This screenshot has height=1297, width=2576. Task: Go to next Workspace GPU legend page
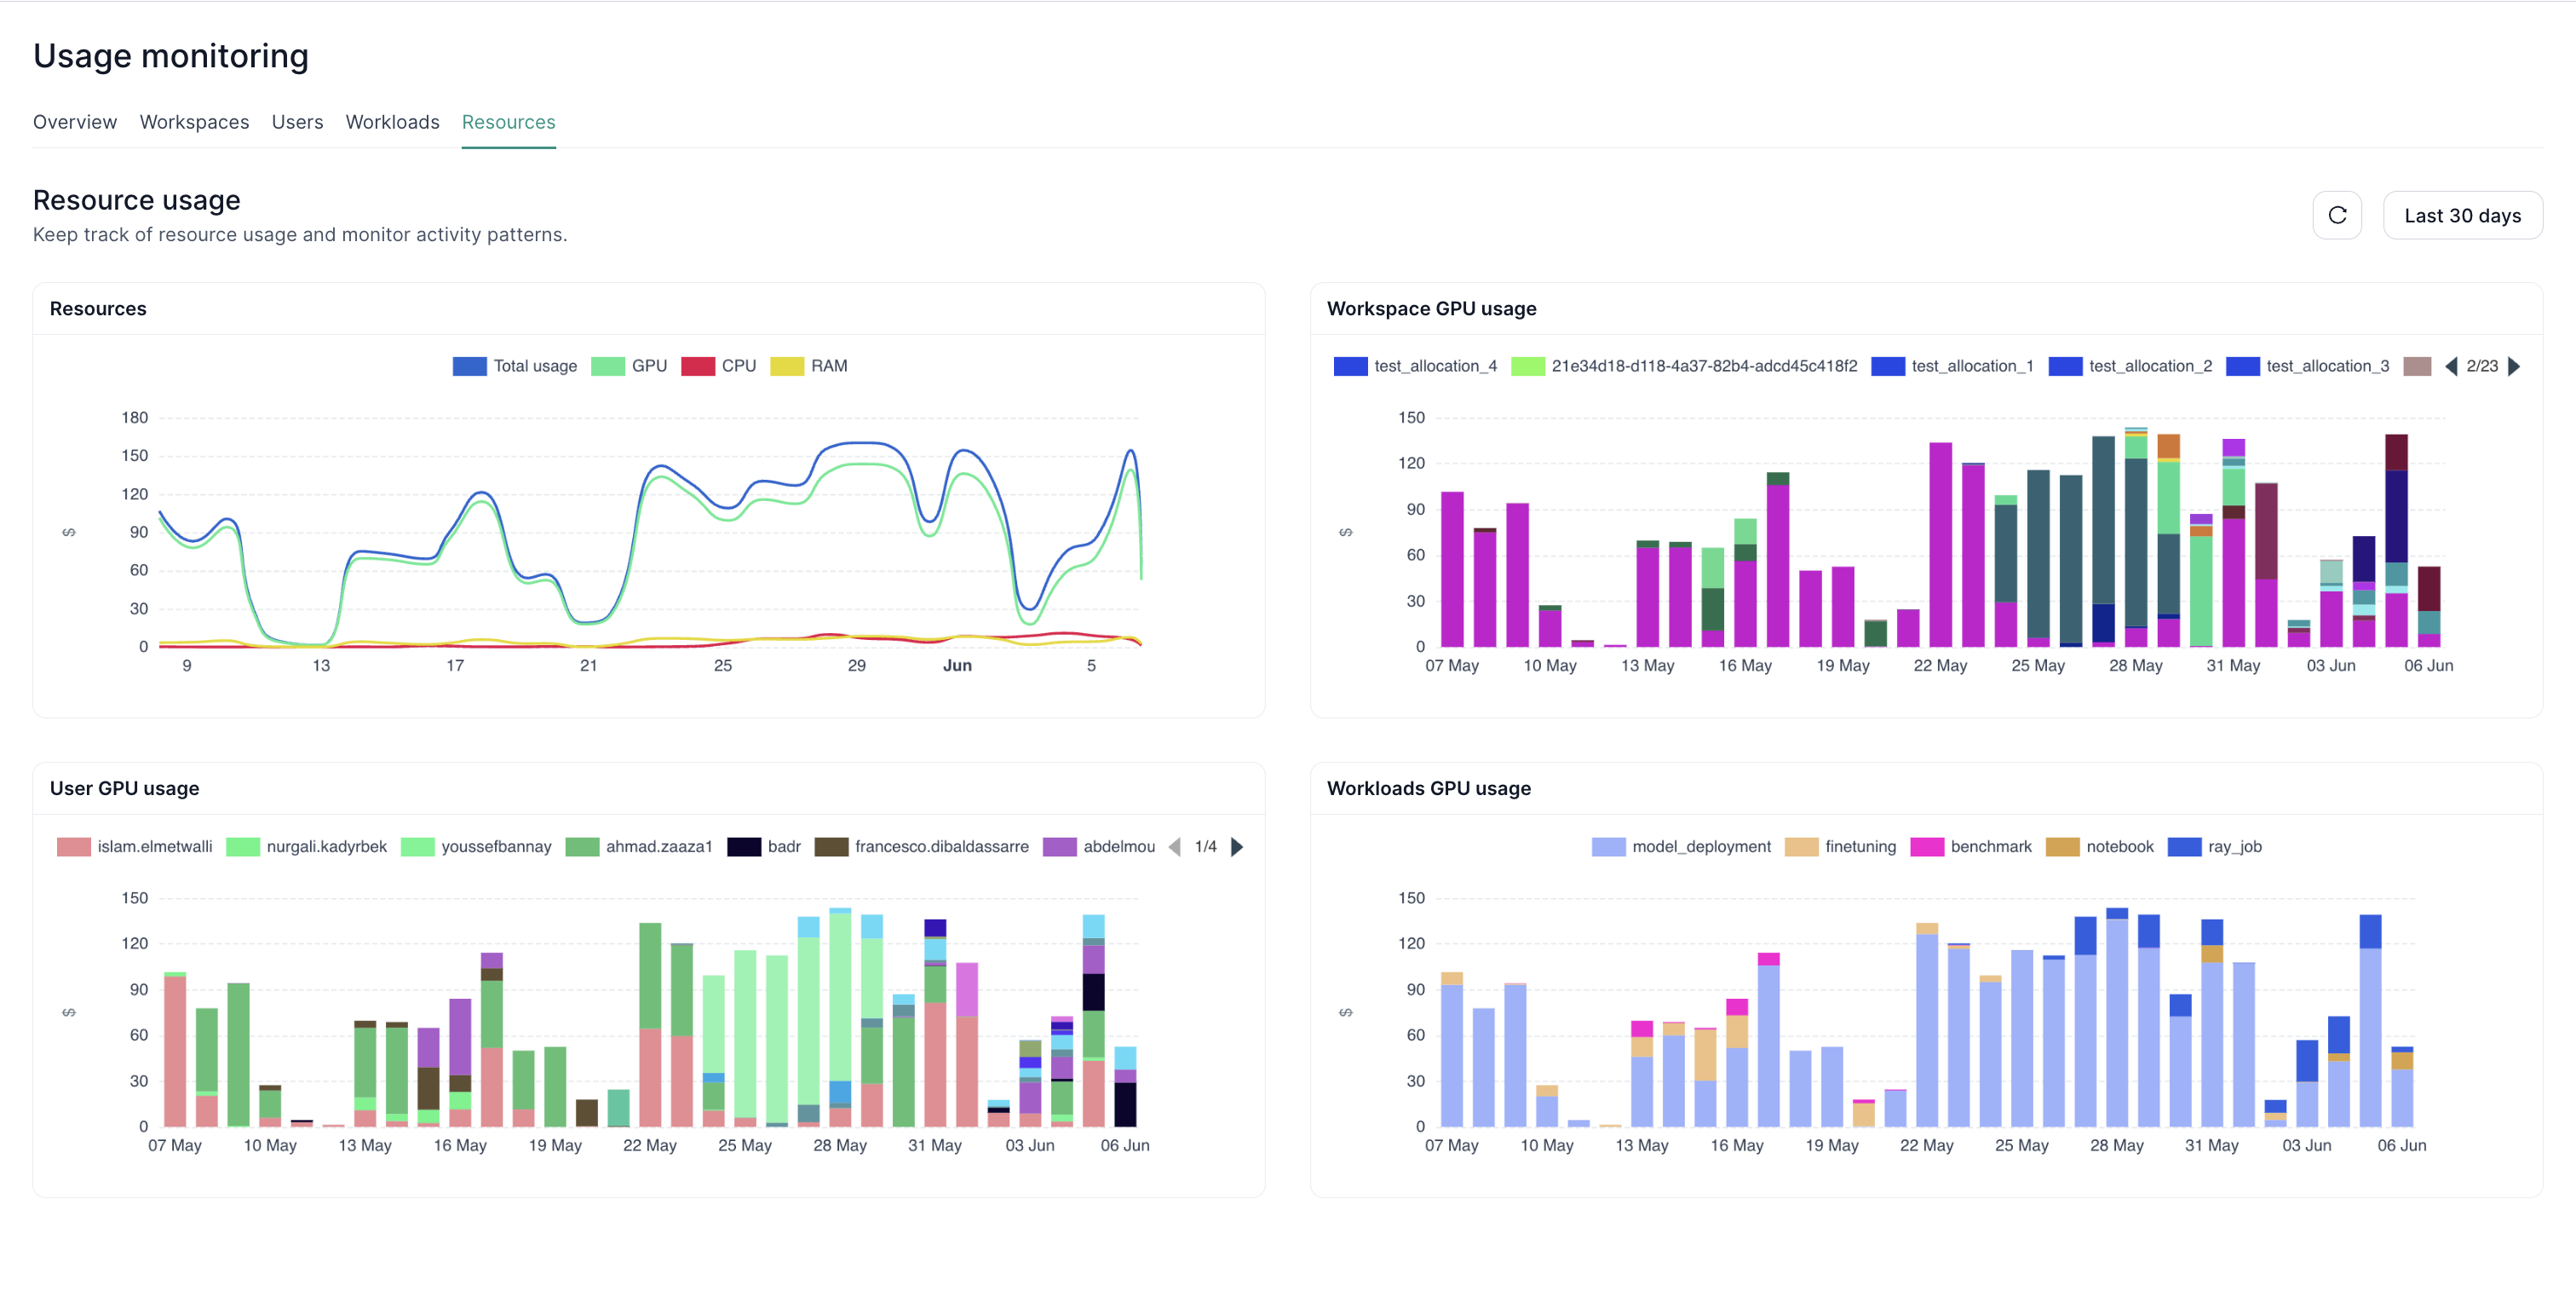pyautogui.click(x=2514, y=366)
